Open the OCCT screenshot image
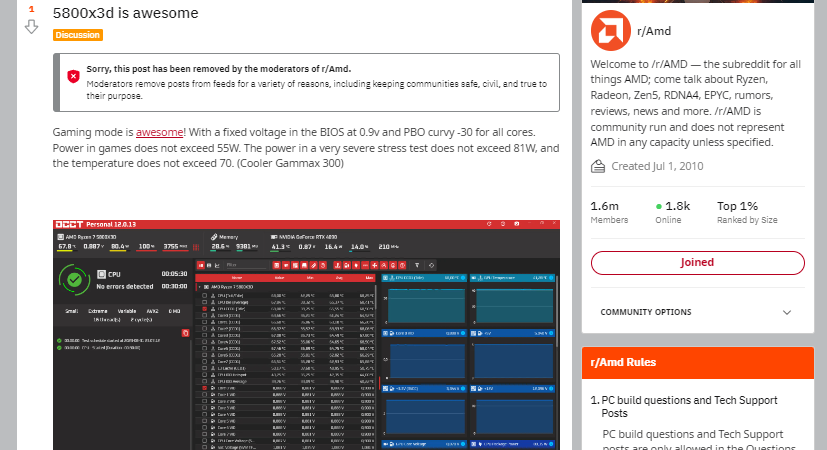This screenshot has height=450, width=827. pyautogui.click(x=306, y=335)
